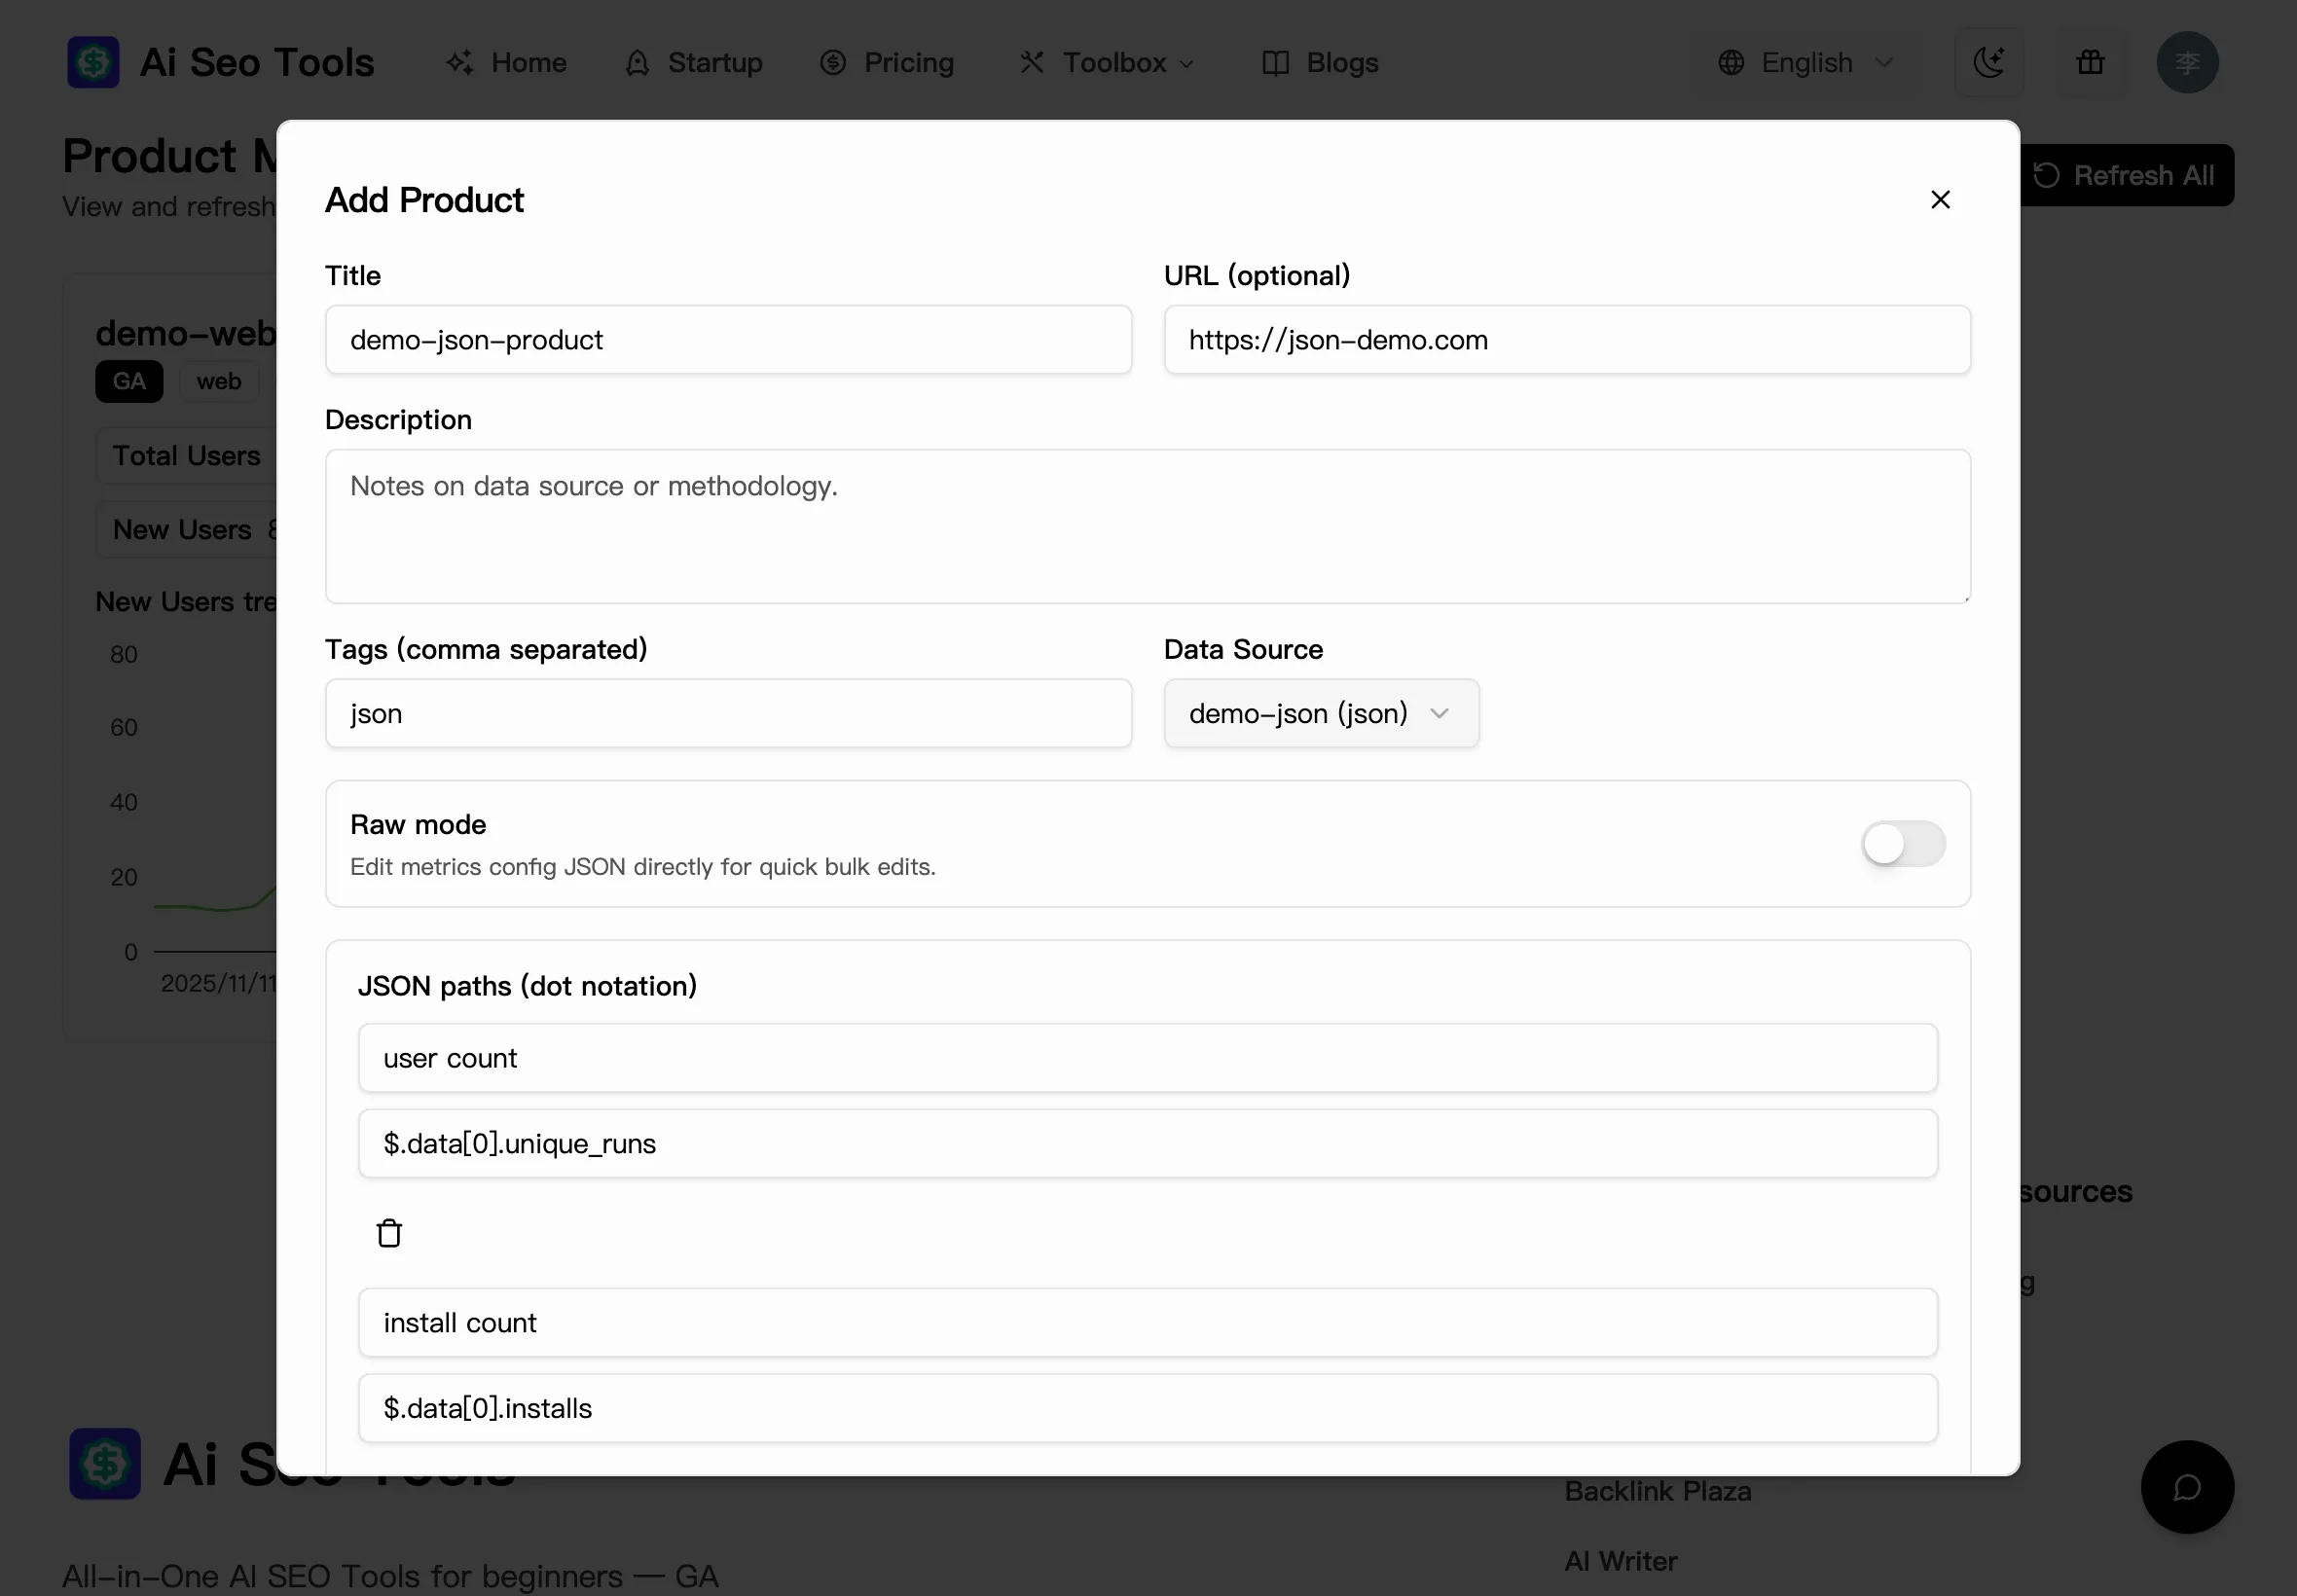Go to the Blogs page

[x=1341, y=62]
